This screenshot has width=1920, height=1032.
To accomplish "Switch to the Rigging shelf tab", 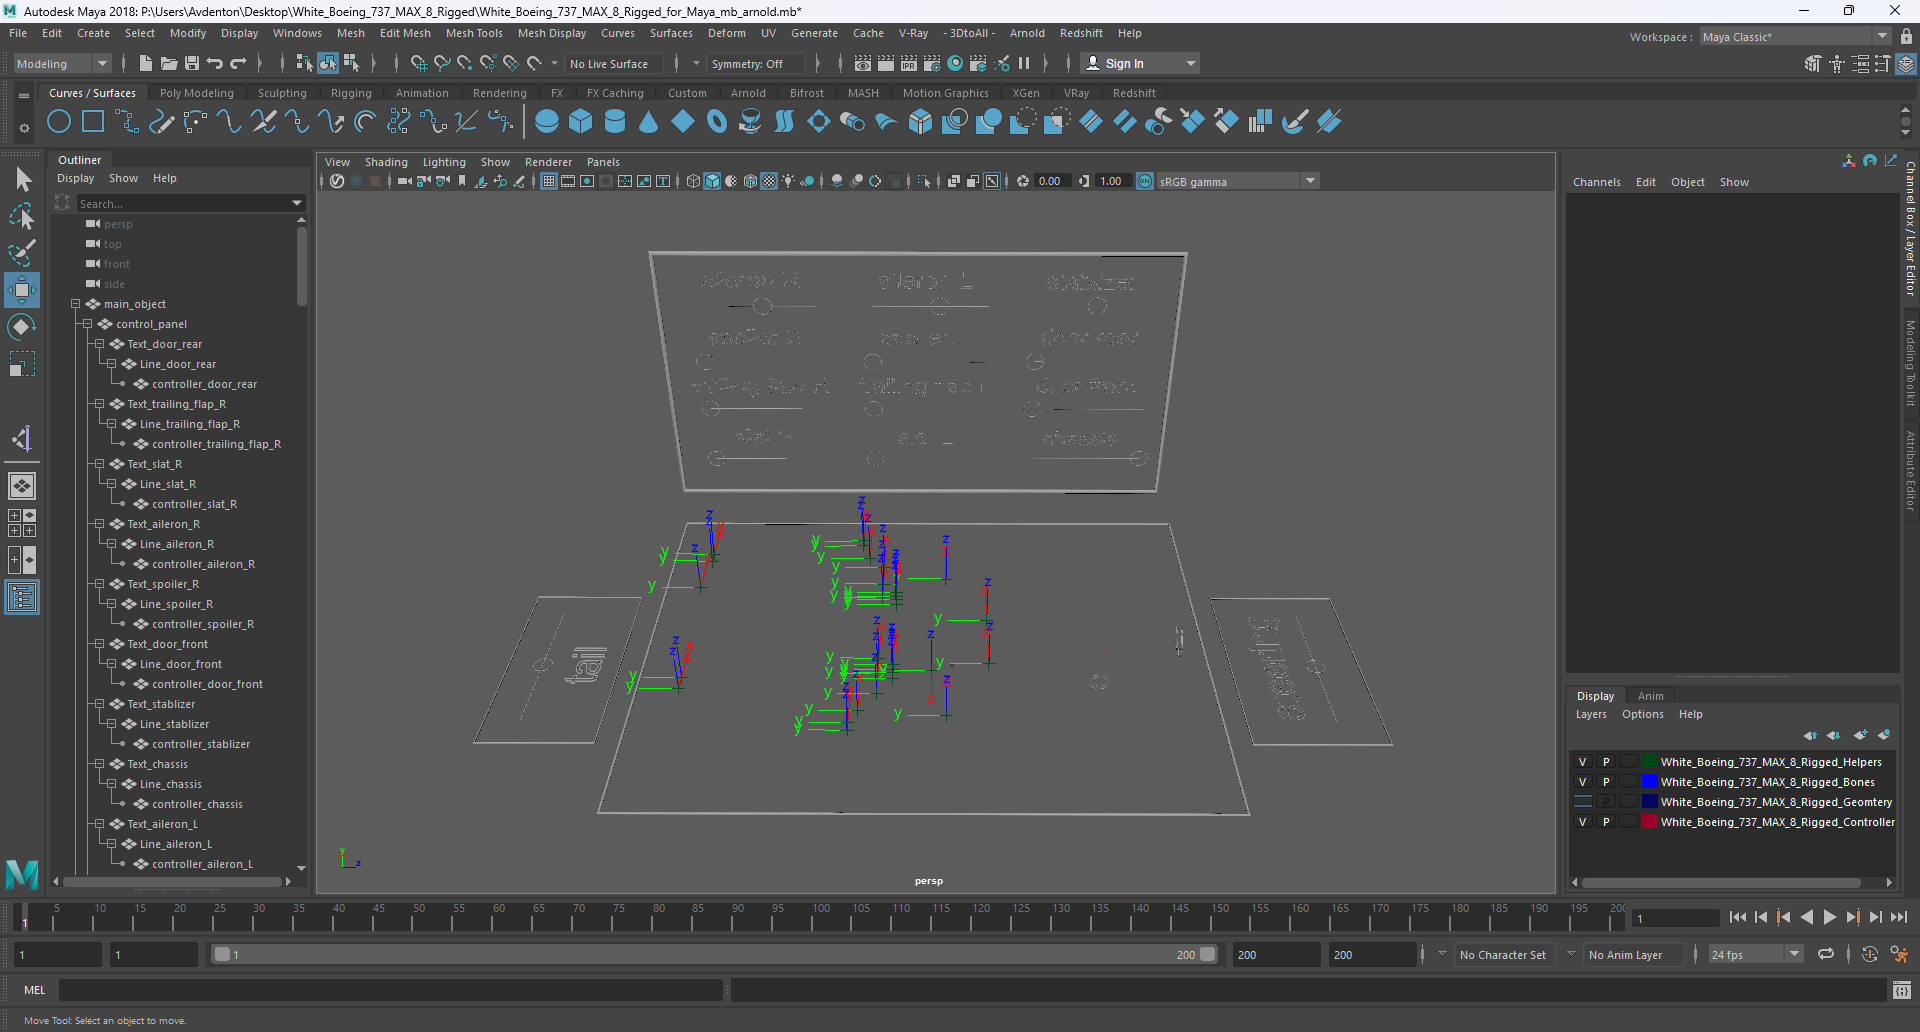I will coord(351,93).
